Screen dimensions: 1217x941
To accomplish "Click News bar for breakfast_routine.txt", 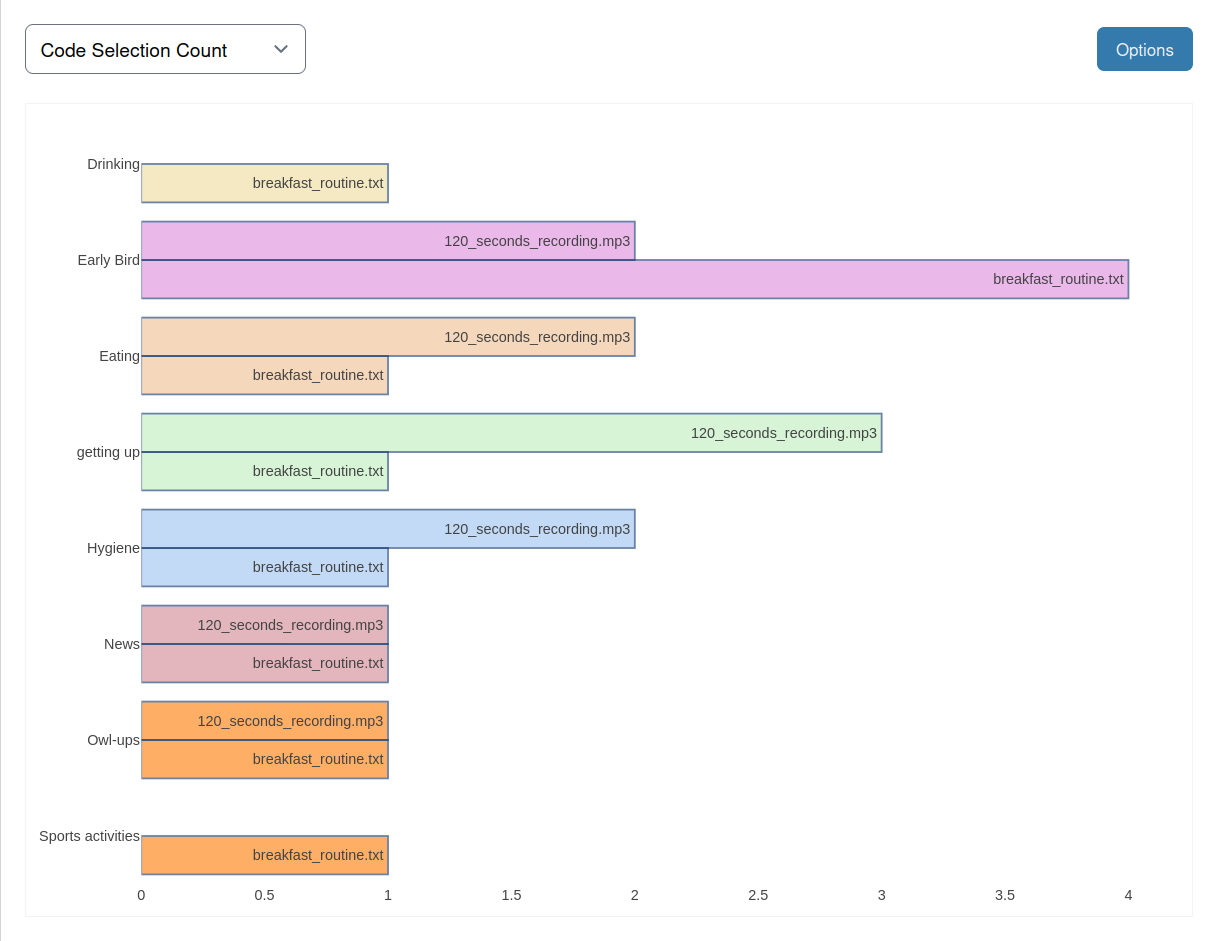I will (264, 664).
